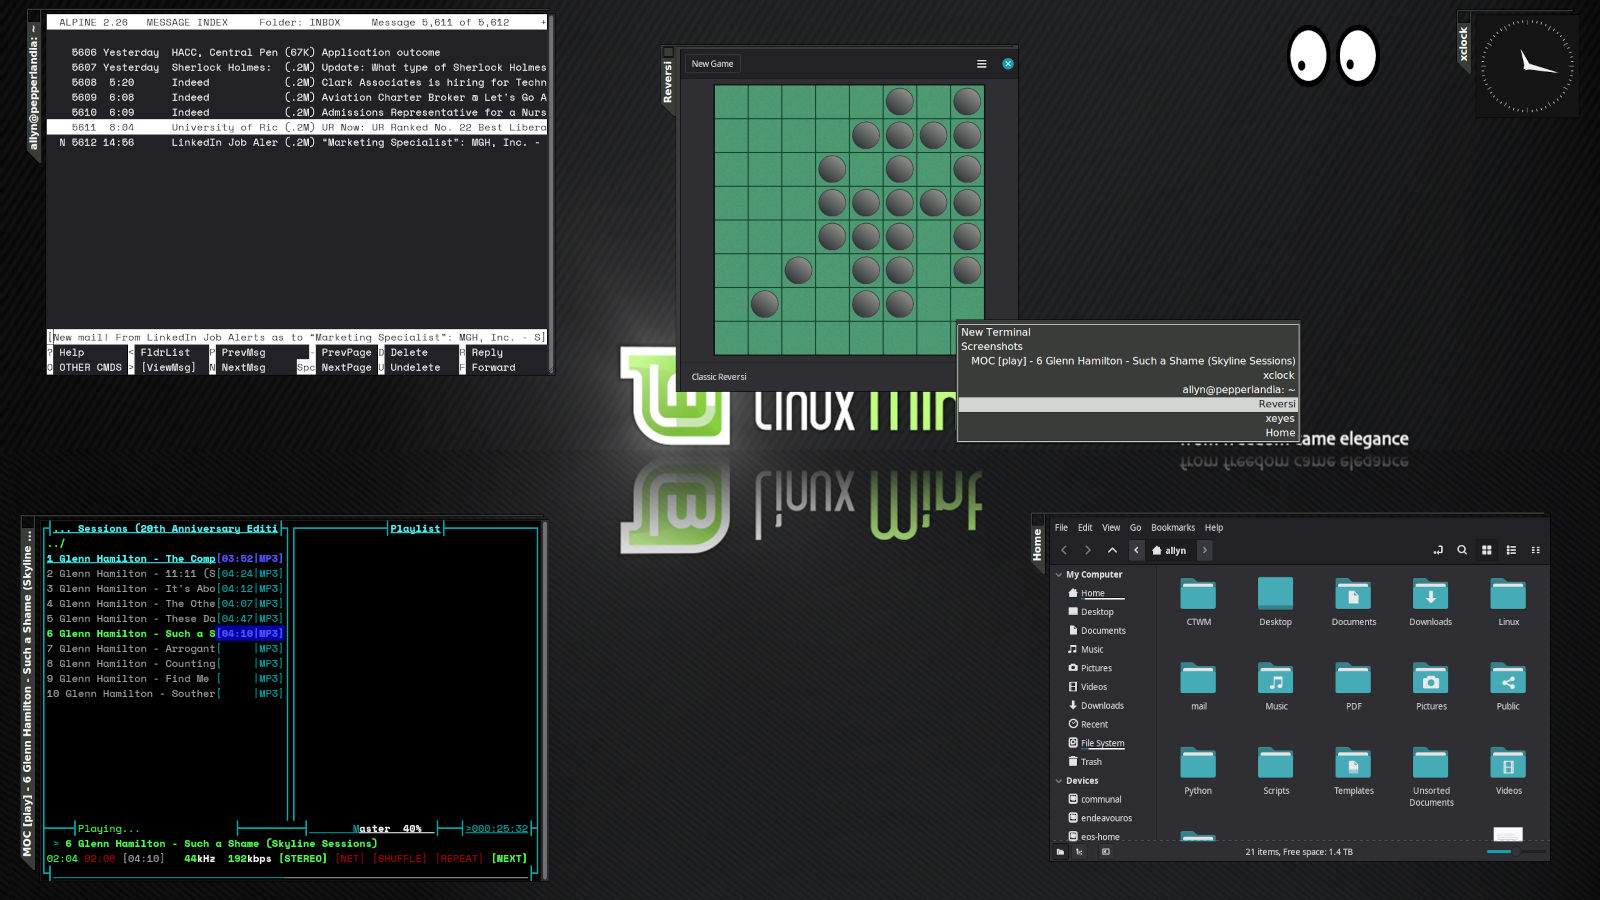1600x900 pixels.
Task: Open the Downloads folder icon
Action: [1430, 595]
